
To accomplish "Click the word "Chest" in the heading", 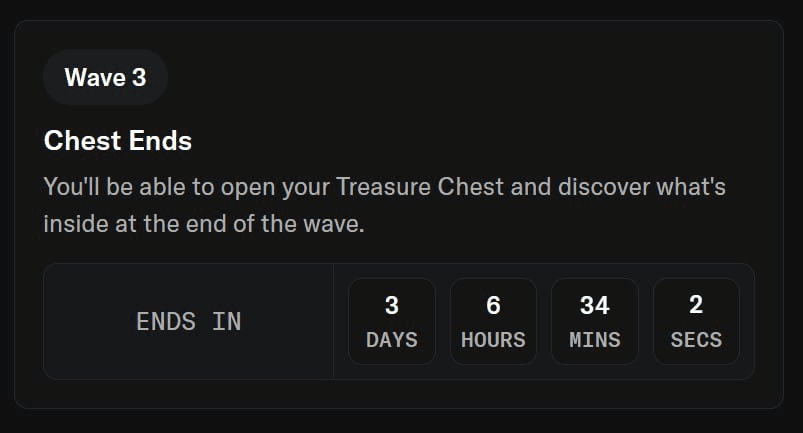I will [x=80, y=141].
